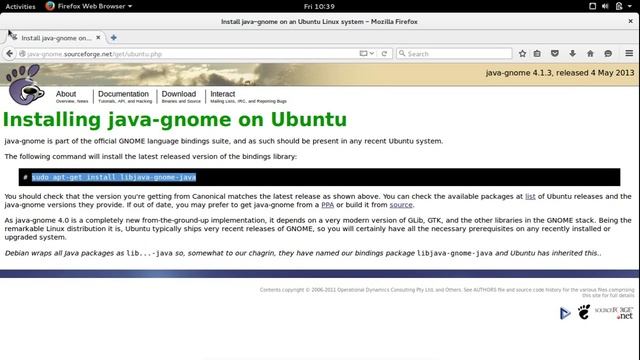Open the volume control in top bar
Viewport: 640px width, 360px height.
pyautogui.click(x=605, y=6)
